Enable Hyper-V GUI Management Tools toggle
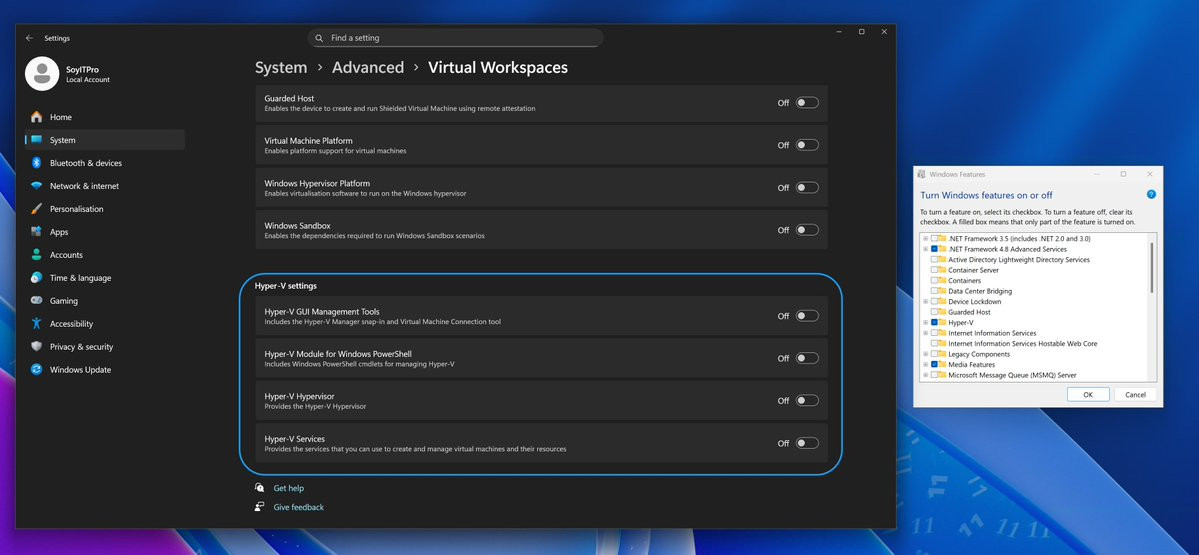Image resolution: width=1199 pixels, height=555 pixels. [807, 316]
